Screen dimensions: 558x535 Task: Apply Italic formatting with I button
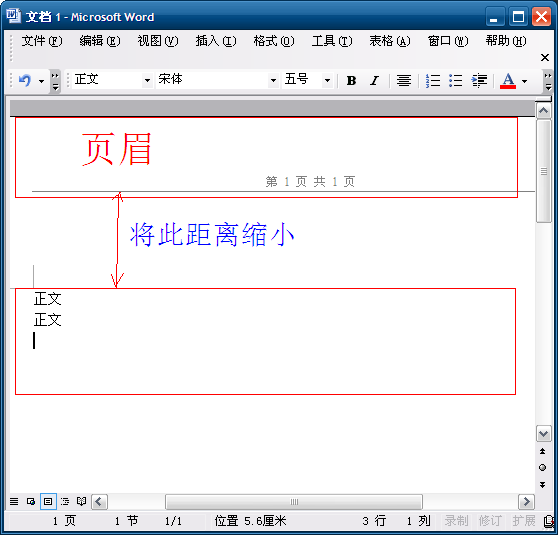pyautogui.click(x=374, y=81)
